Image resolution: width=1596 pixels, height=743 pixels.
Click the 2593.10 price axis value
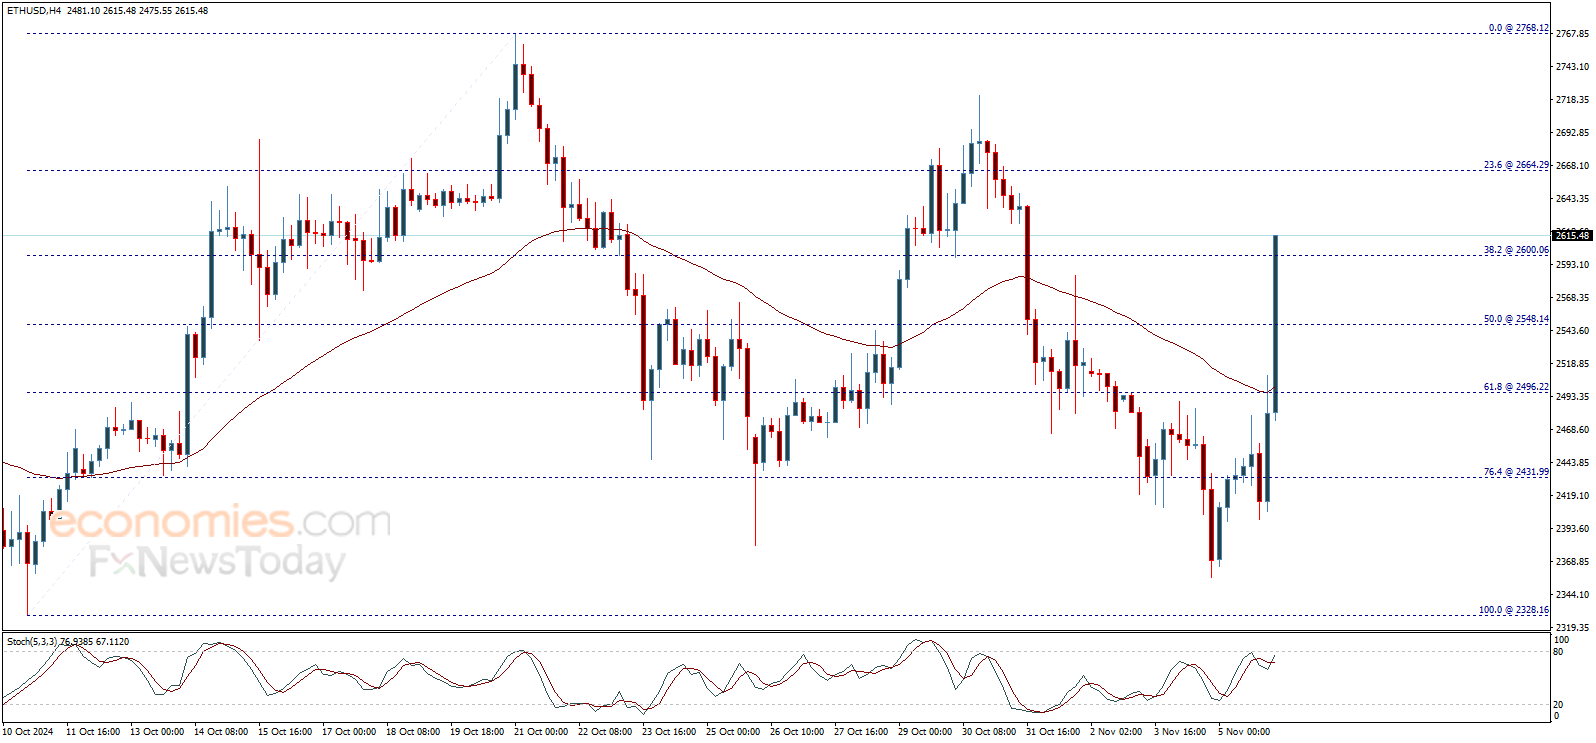(x=1572, y=265)
